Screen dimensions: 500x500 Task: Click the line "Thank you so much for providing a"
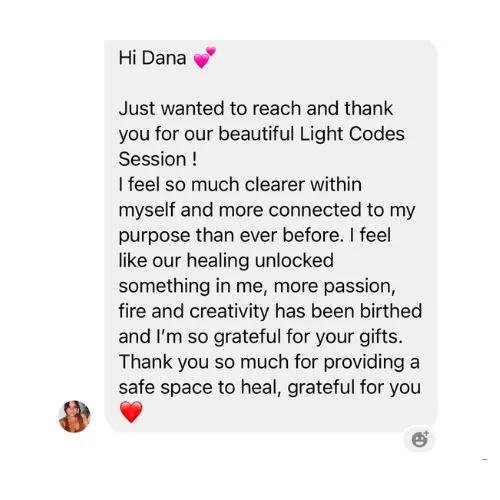(269, 362)
